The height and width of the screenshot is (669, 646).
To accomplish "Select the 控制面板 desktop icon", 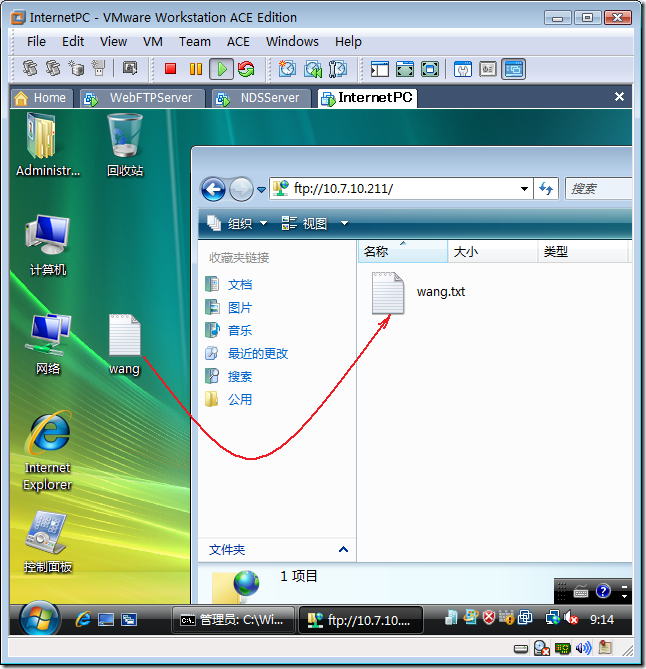I will (x=47, y=542).
